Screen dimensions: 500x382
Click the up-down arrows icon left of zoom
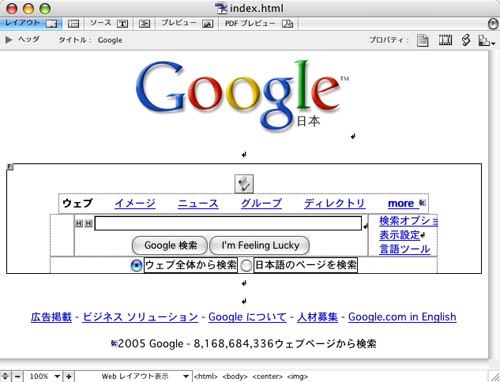[5, 376]
